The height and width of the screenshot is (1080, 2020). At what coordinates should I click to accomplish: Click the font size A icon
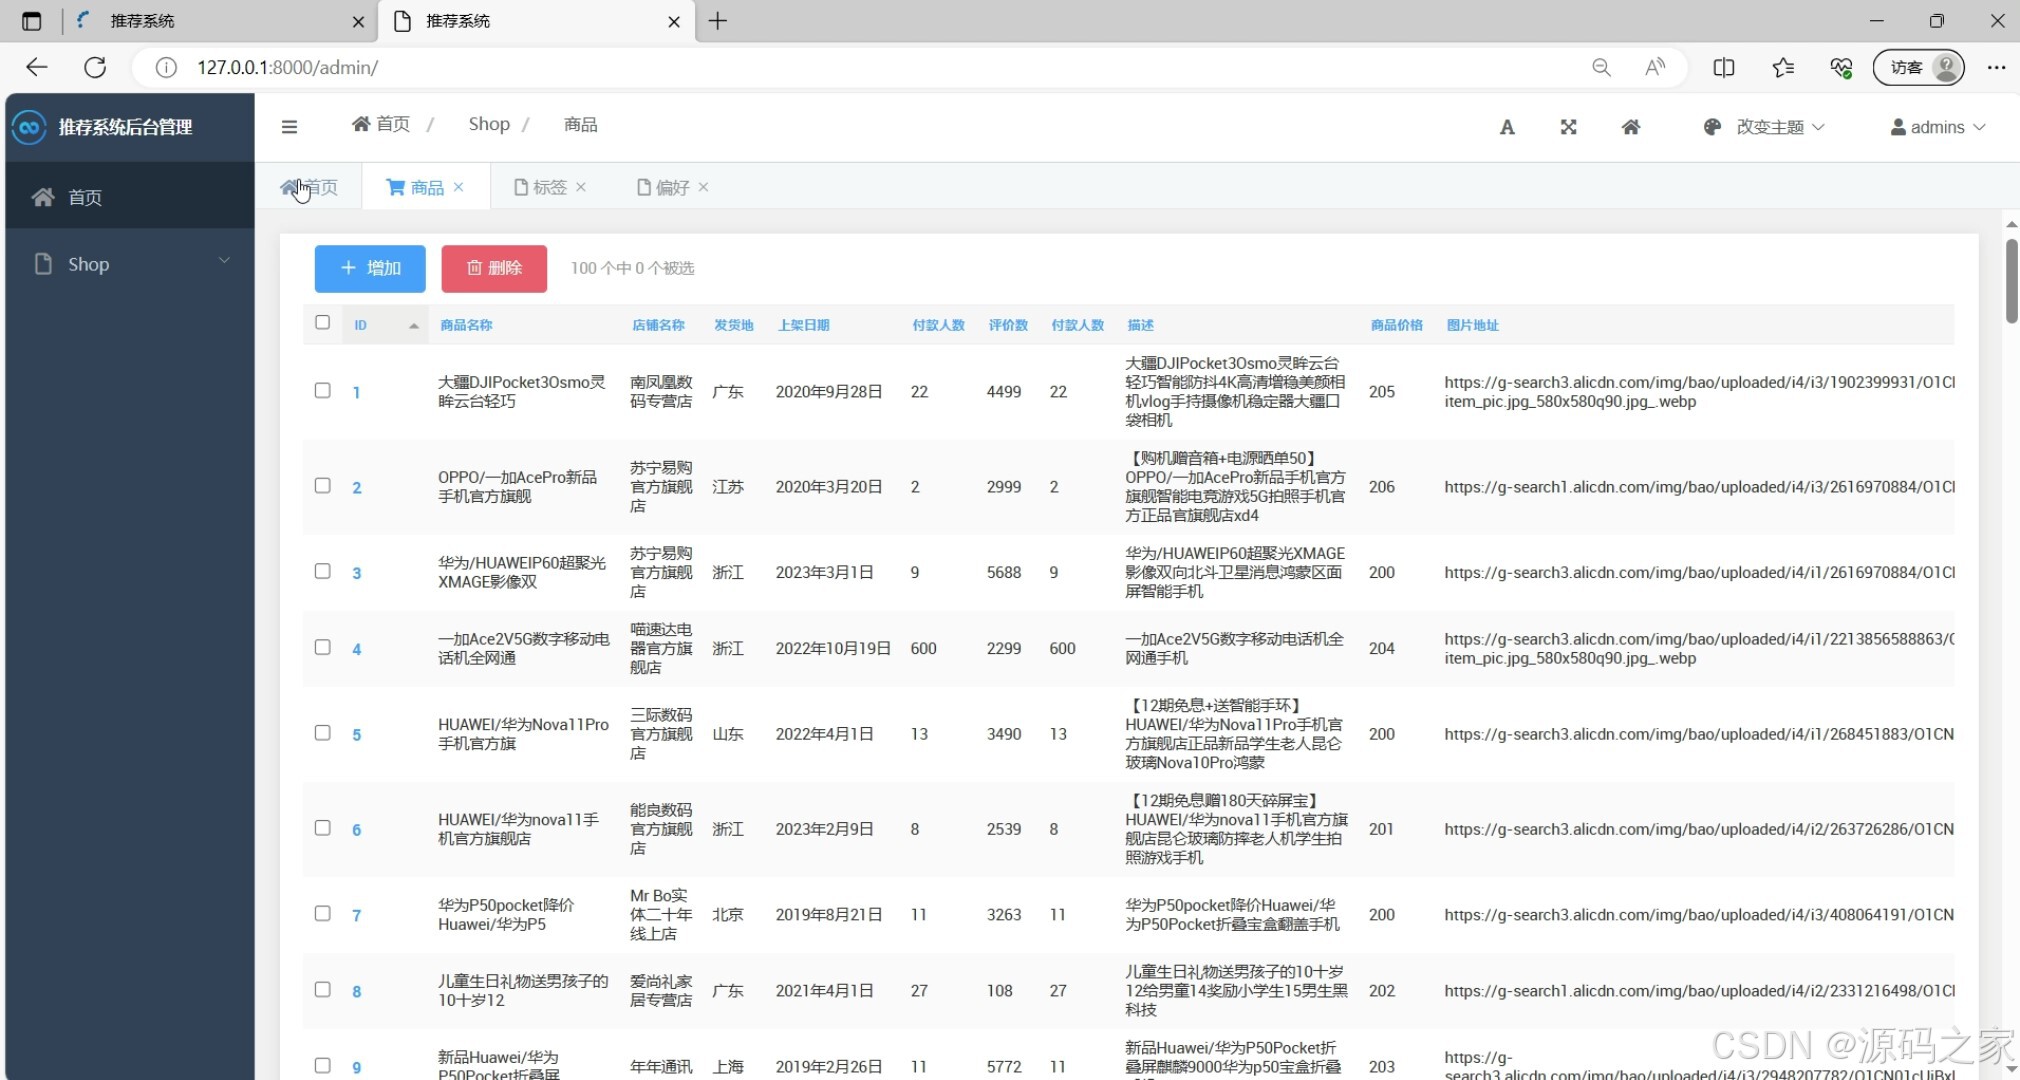[1507, 127]
